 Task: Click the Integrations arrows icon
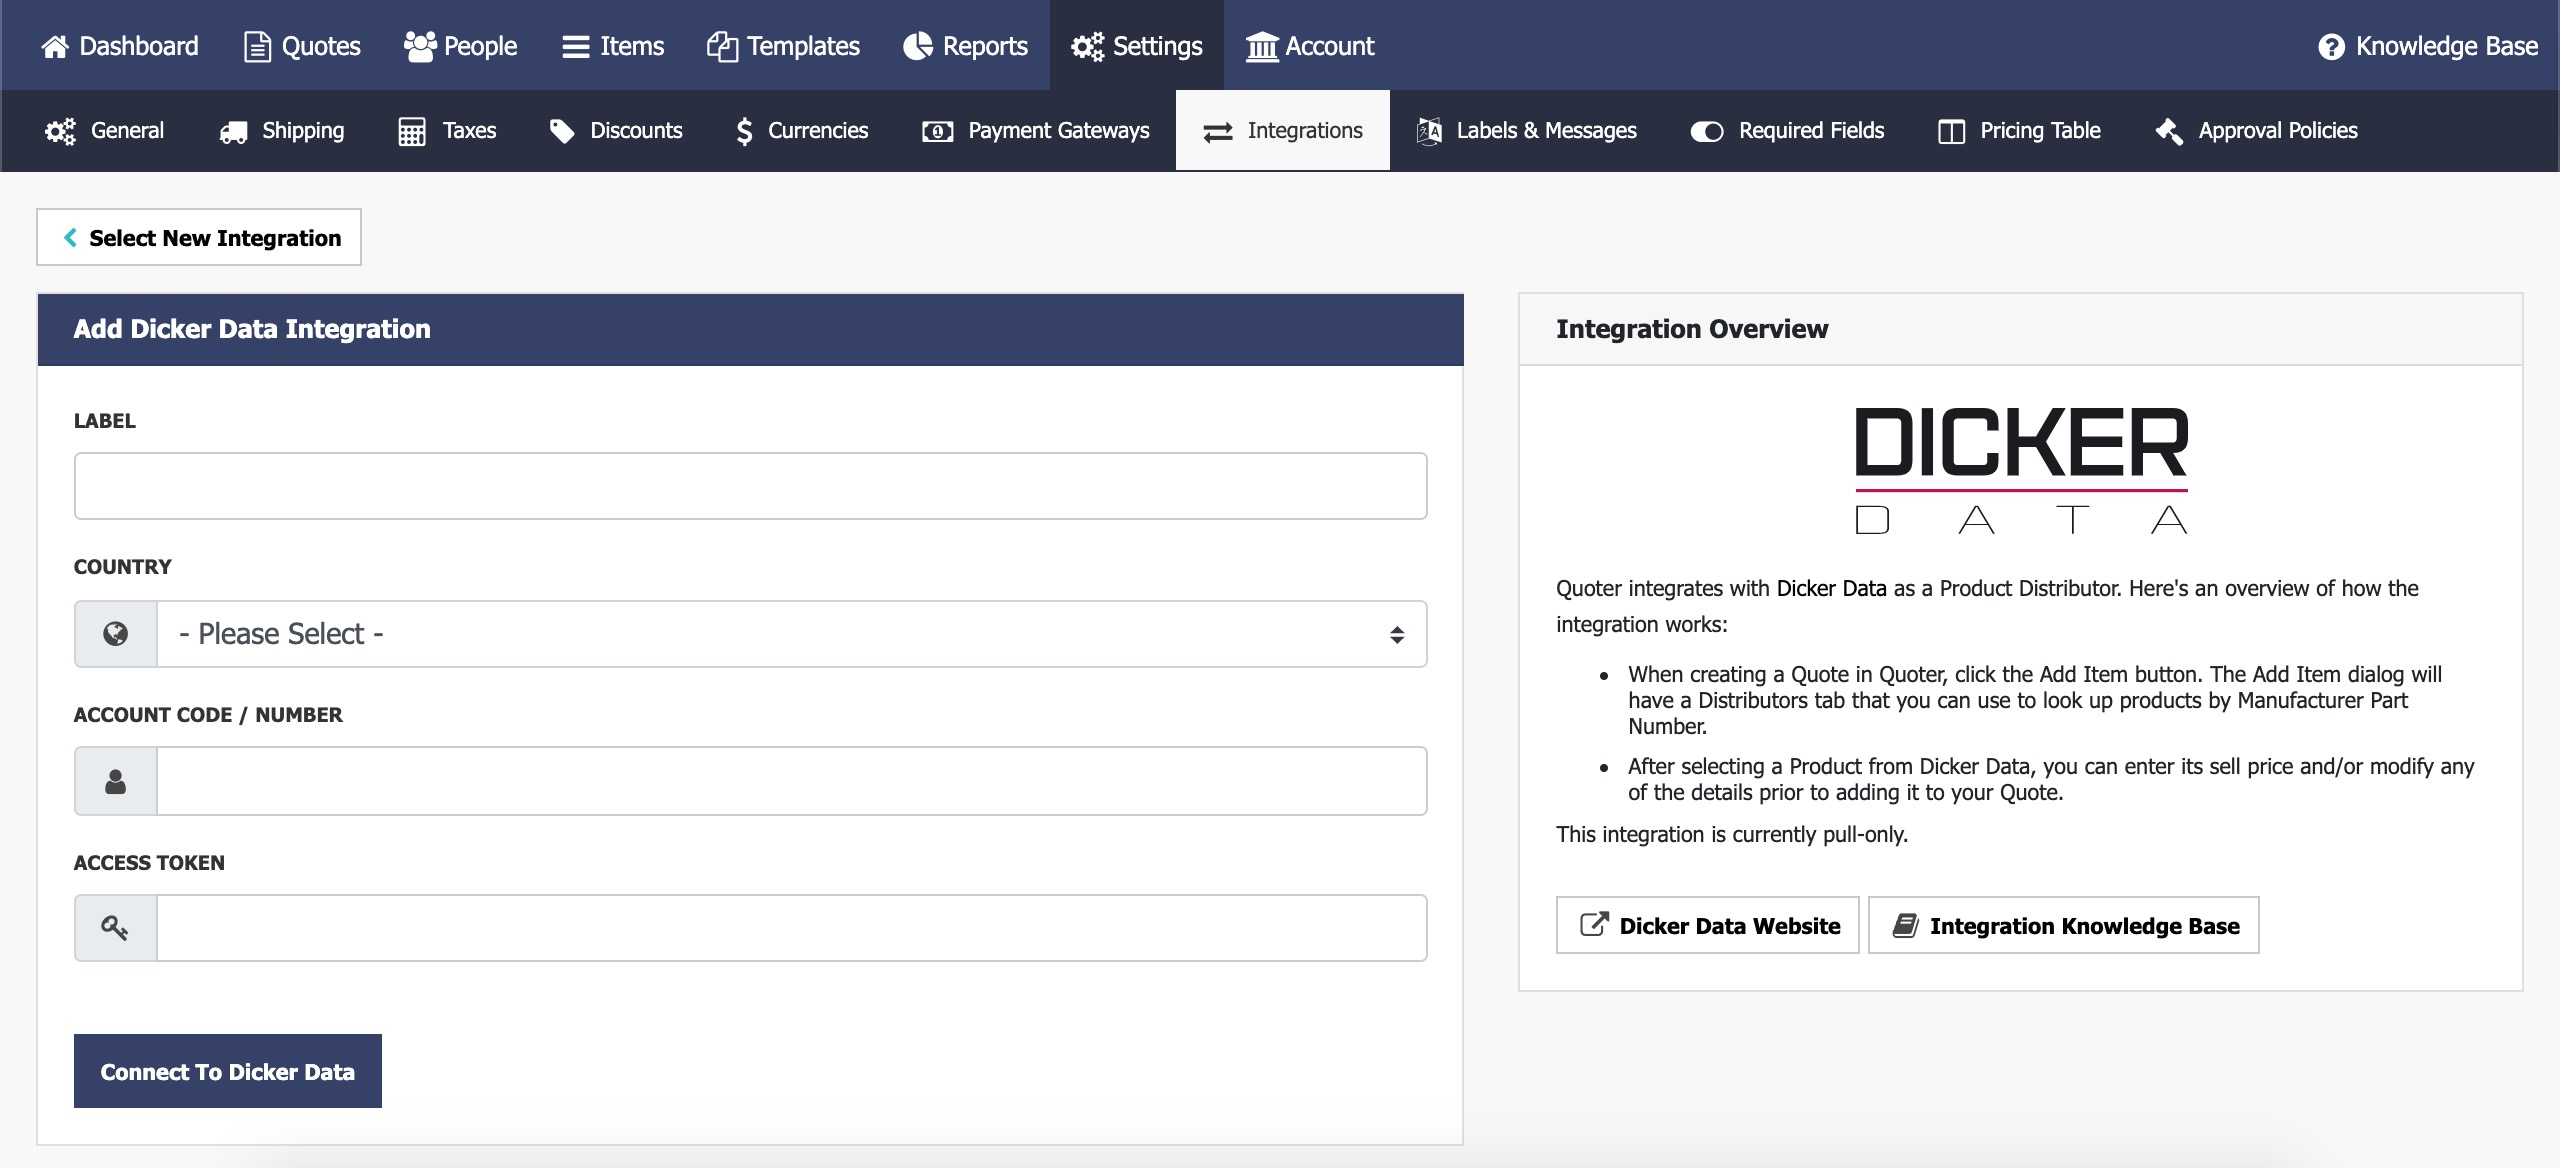tap(1218, 131)
